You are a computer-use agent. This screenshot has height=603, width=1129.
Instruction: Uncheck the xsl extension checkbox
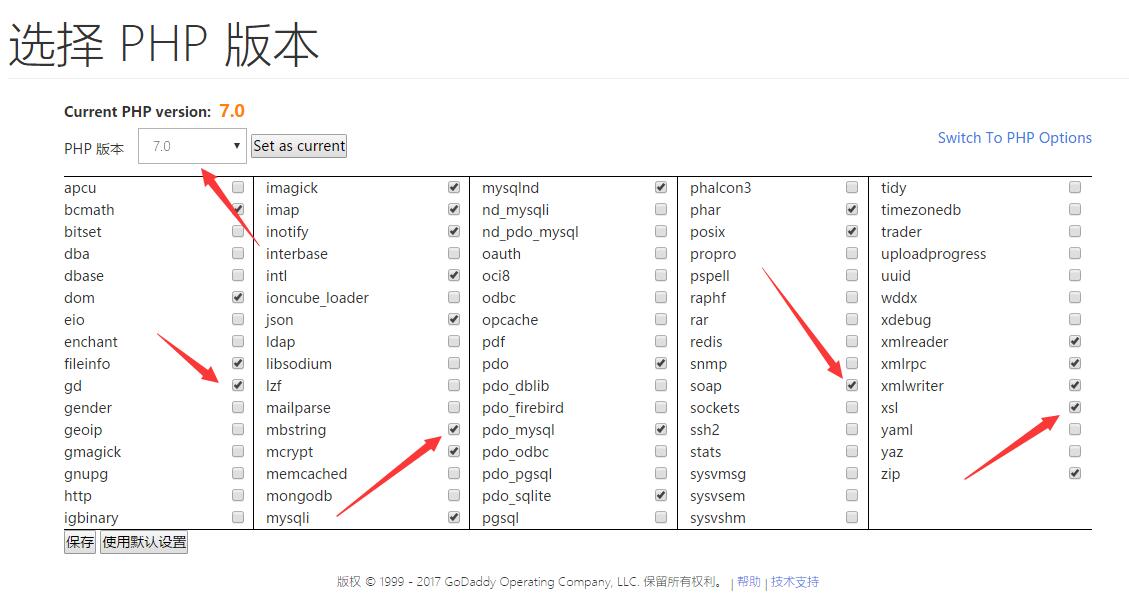point(1075,407)
